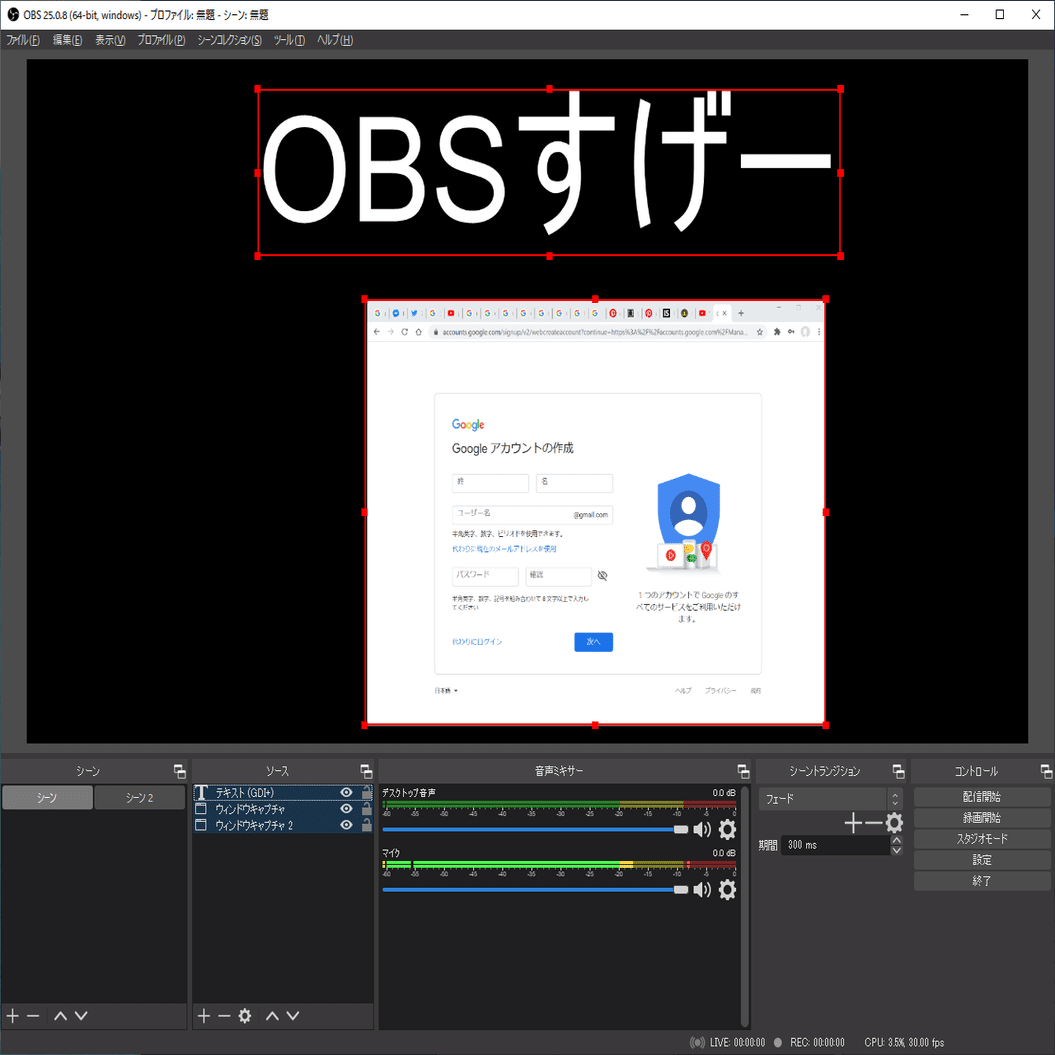1055x1055 pixels.
Task: Remove selected source in ソース panel
Action: click(224, 1015)
